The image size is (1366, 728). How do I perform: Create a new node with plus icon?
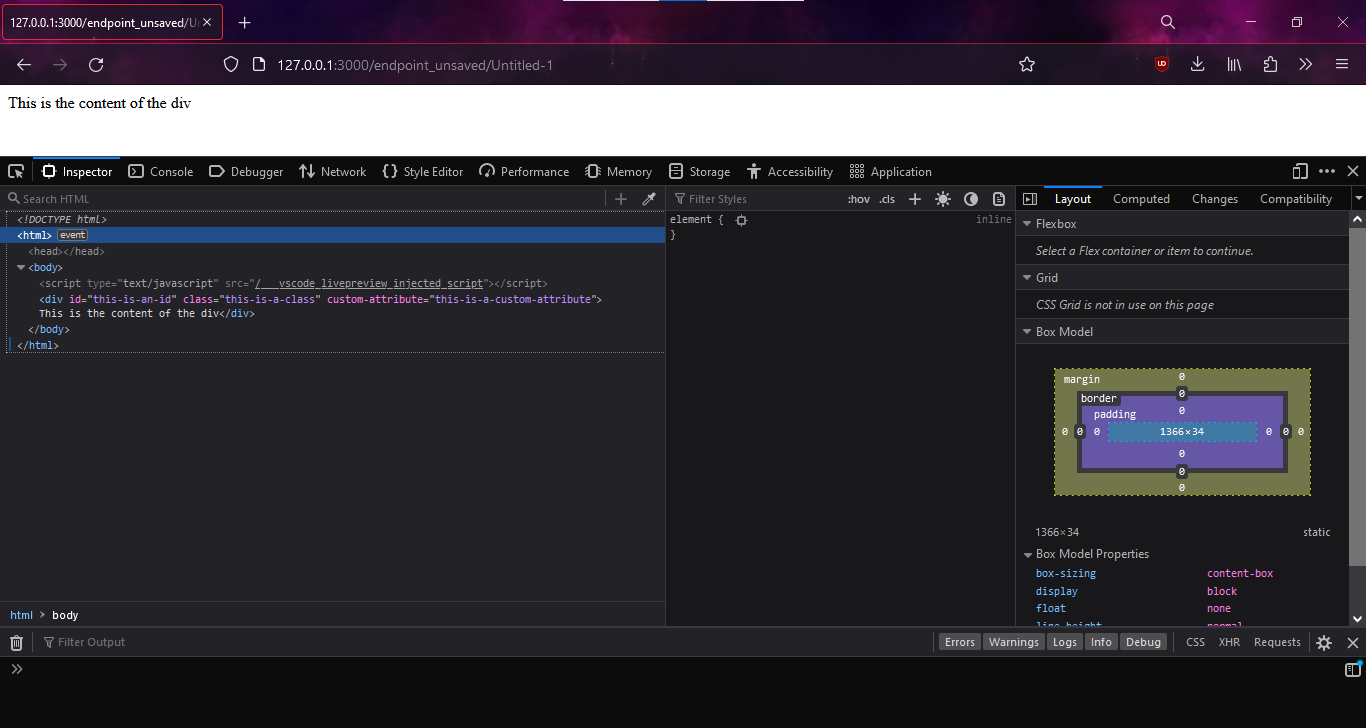pos(621,199)
